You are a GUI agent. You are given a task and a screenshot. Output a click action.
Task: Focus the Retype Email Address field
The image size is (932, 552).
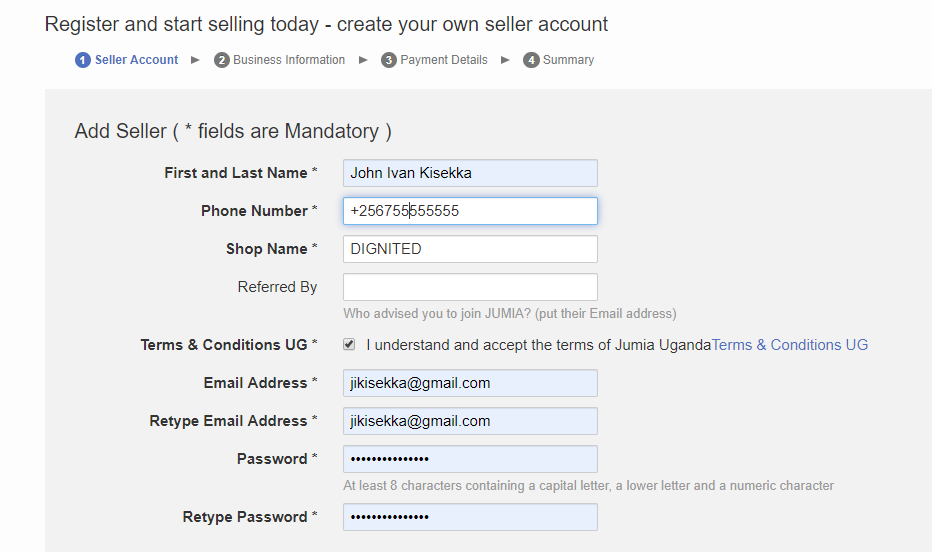pos(470,421)
